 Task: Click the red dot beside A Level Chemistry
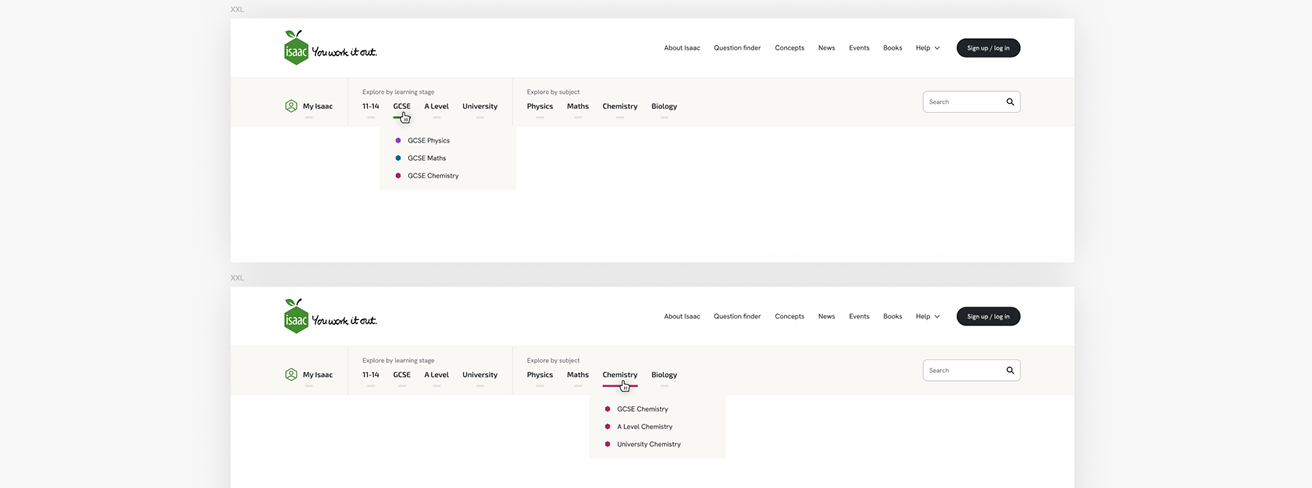(x=607, y=426)
